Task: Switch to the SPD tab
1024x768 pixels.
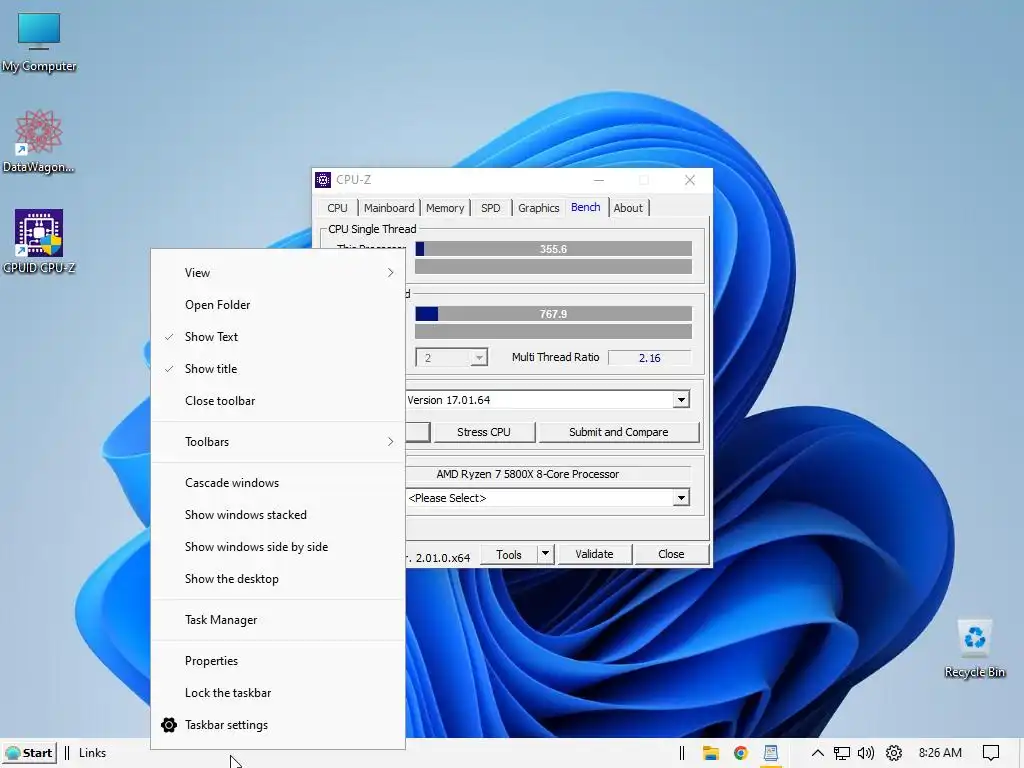Action: point(490,208)
